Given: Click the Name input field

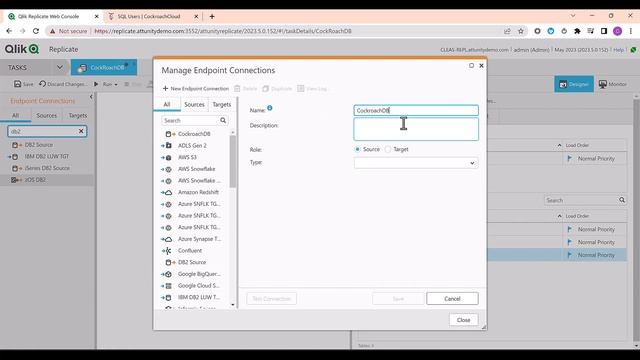Looking at the screenshot, I should pos(416,110).
